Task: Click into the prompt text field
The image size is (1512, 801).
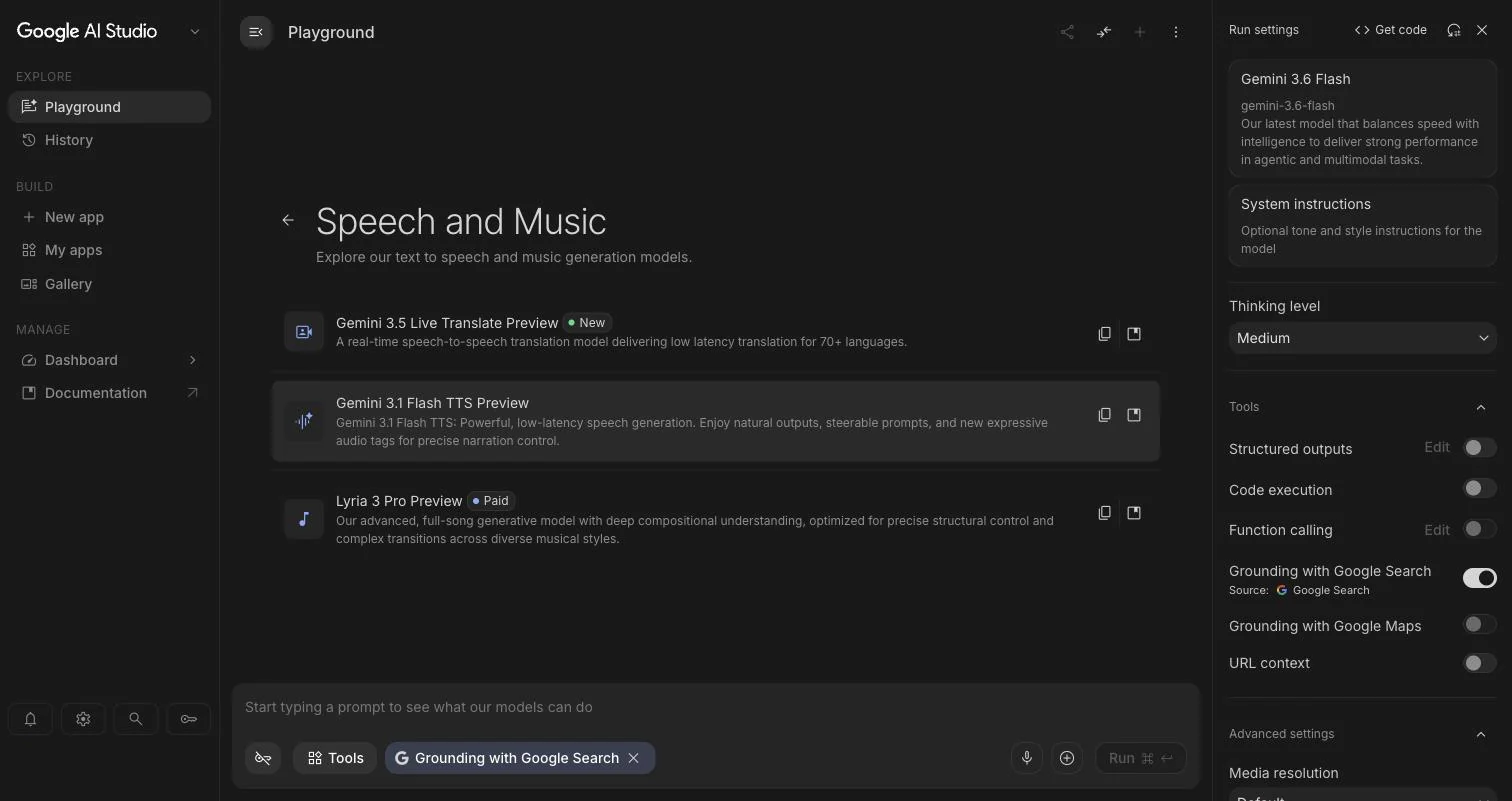Action: click(x=716, y=707)
